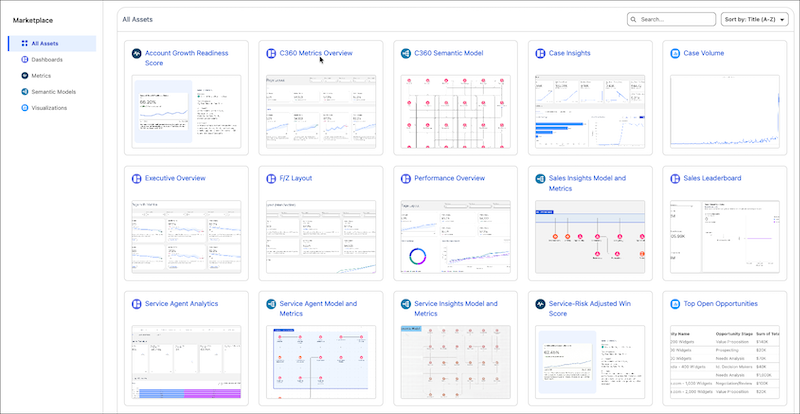800x414 pixels.
Task: Select All Assets in the sidebar
Action: click(x=52, y=43)
